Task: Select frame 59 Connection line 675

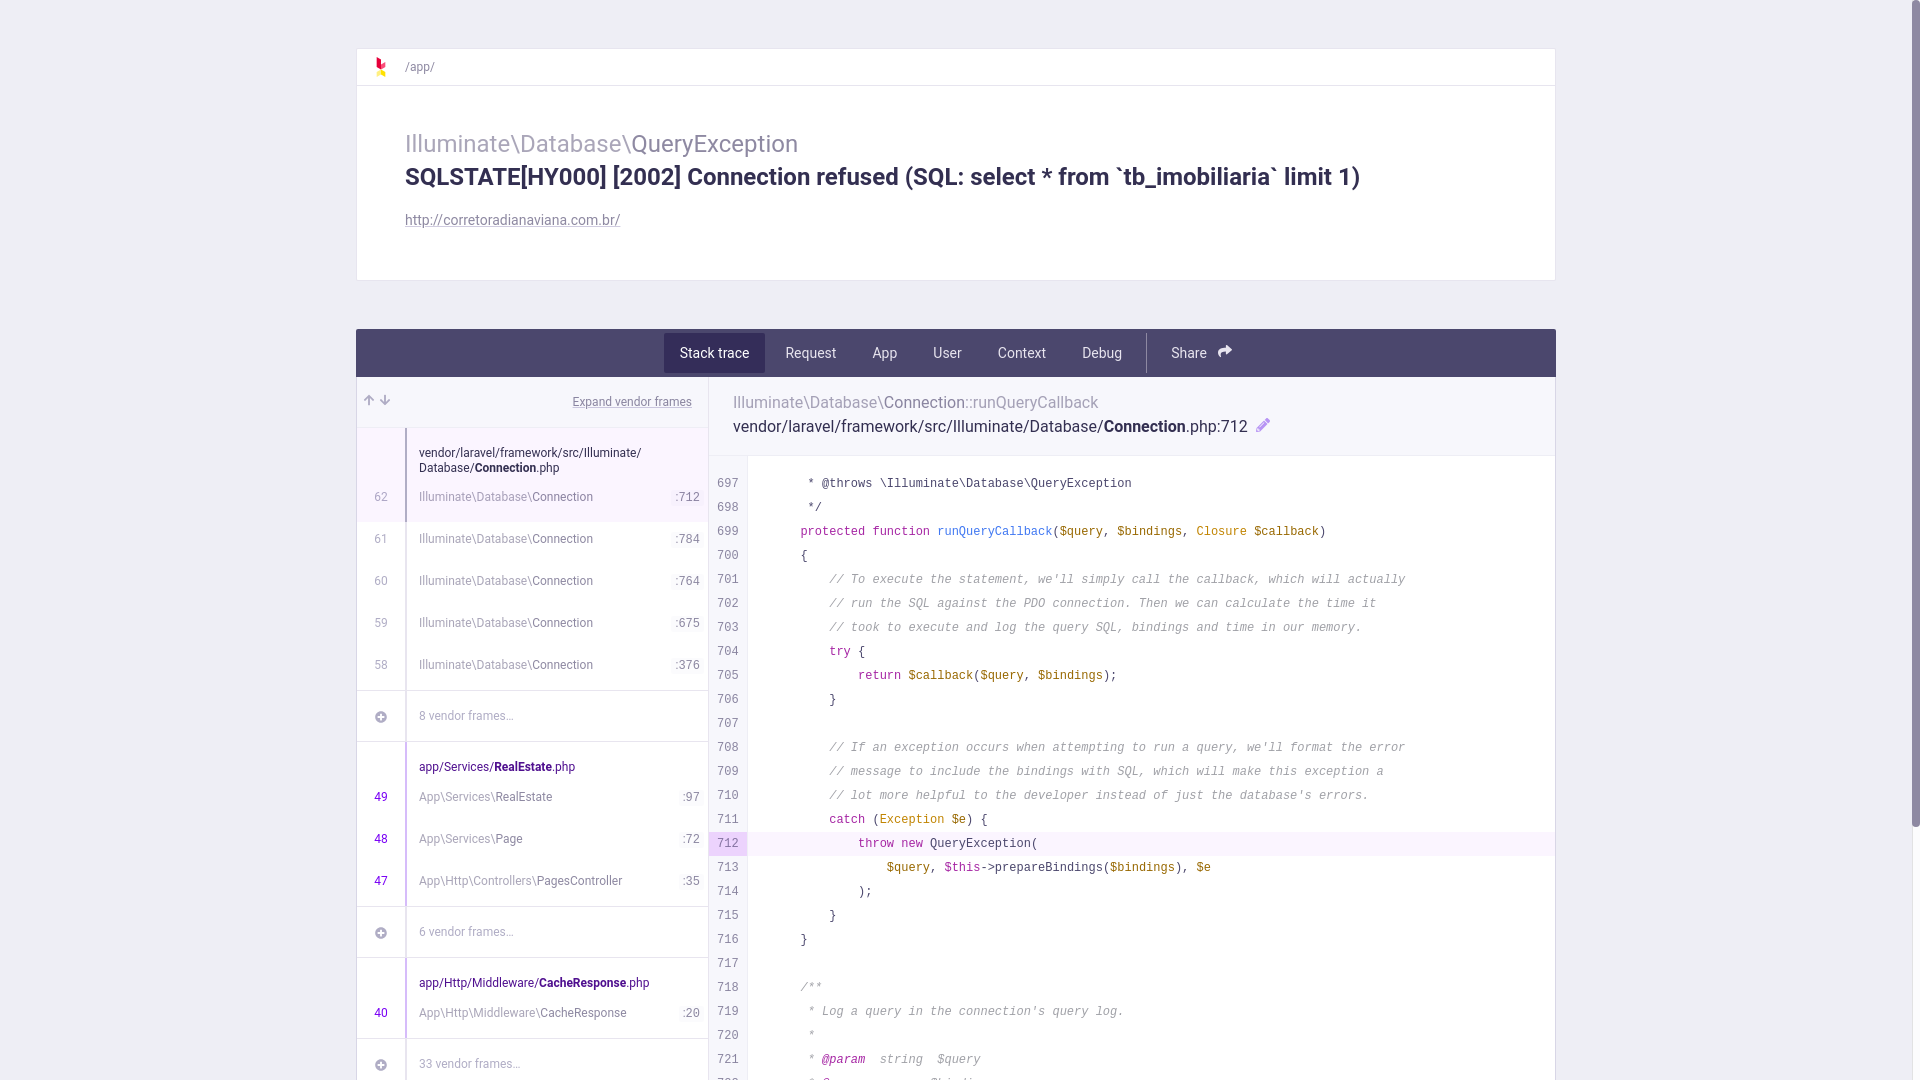Action: [x=532, y=623]
